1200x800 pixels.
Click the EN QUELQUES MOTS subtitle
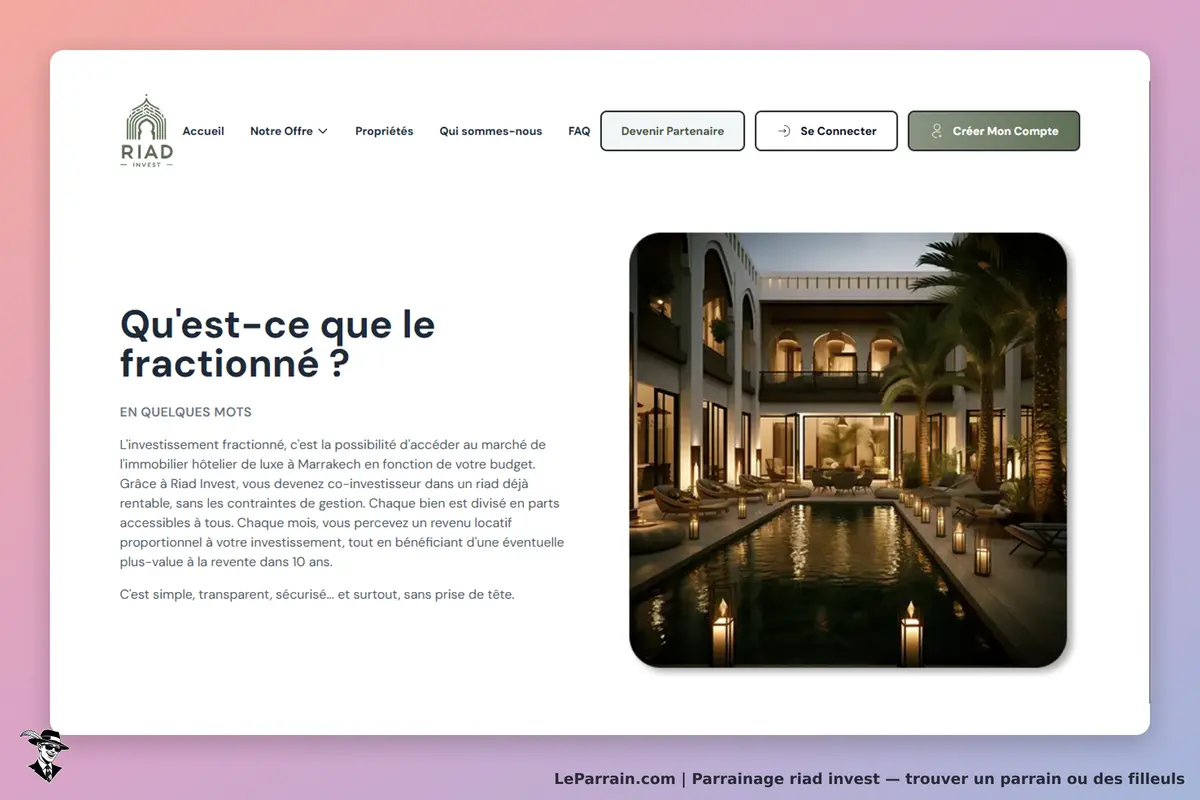click(186, 412)
